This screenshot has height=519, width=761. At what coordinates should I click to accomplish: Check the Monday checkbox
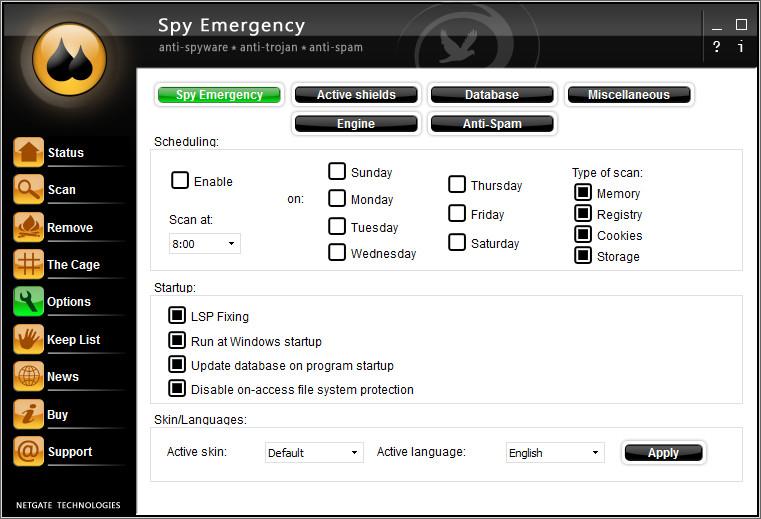pos(337,198)
